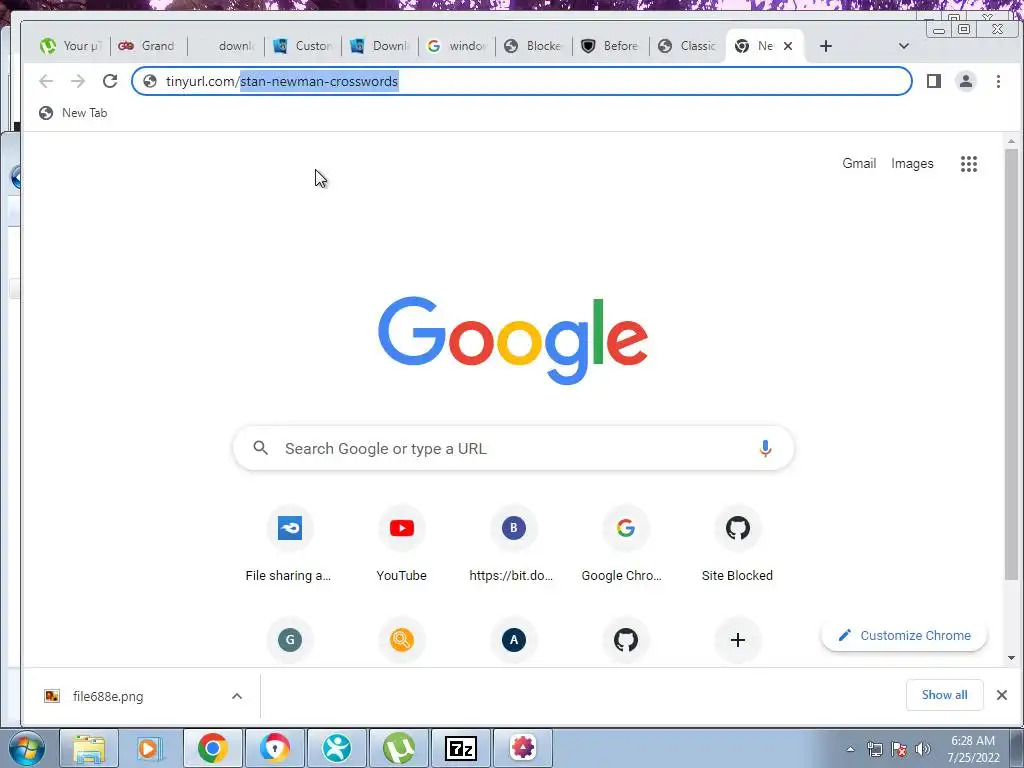
Task: Show hidden system tray icons
Action: tap(850, 749)
